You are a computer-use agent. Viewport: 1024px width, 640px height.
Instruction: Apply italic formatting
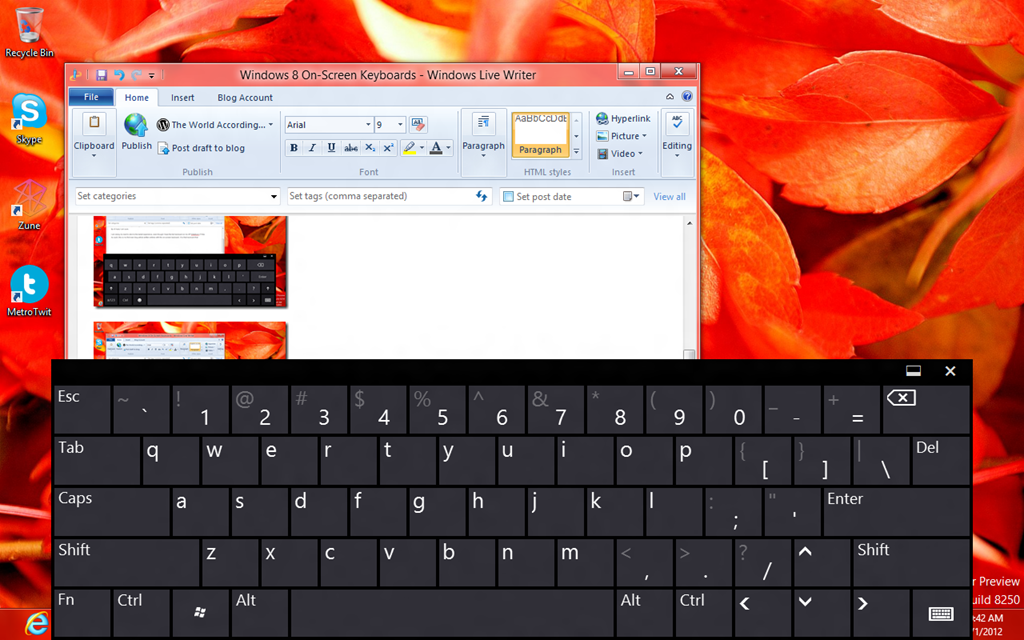pyautogui.click(x=313, y=148)
